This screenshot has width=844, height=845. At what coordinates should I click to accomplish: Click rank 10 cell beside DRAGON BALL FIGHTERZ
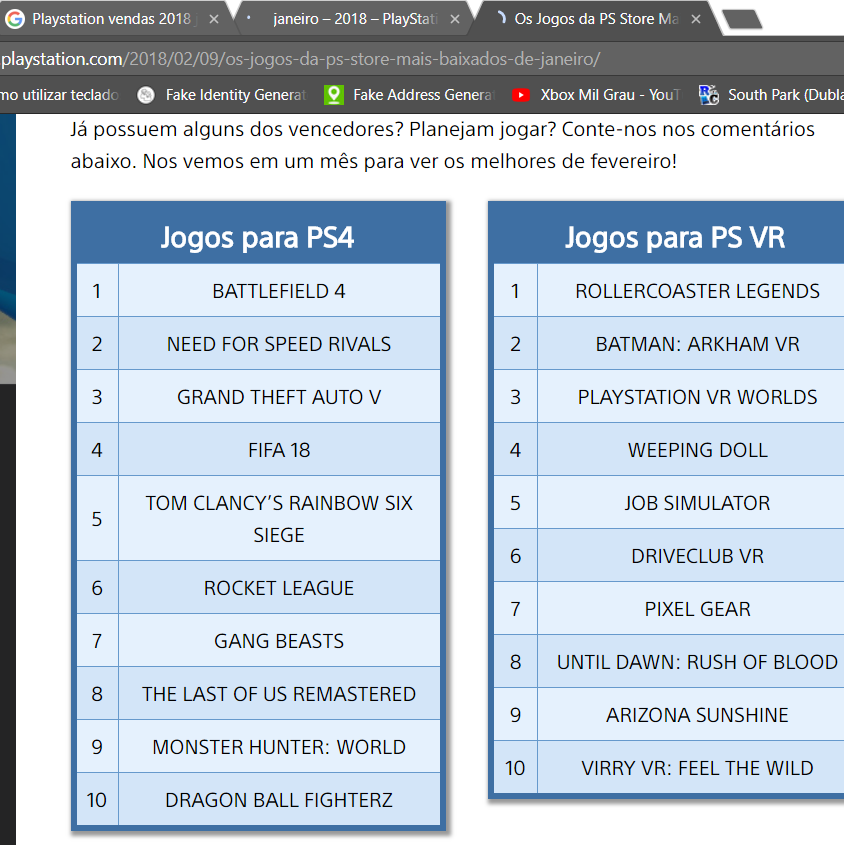pos(97,800)
